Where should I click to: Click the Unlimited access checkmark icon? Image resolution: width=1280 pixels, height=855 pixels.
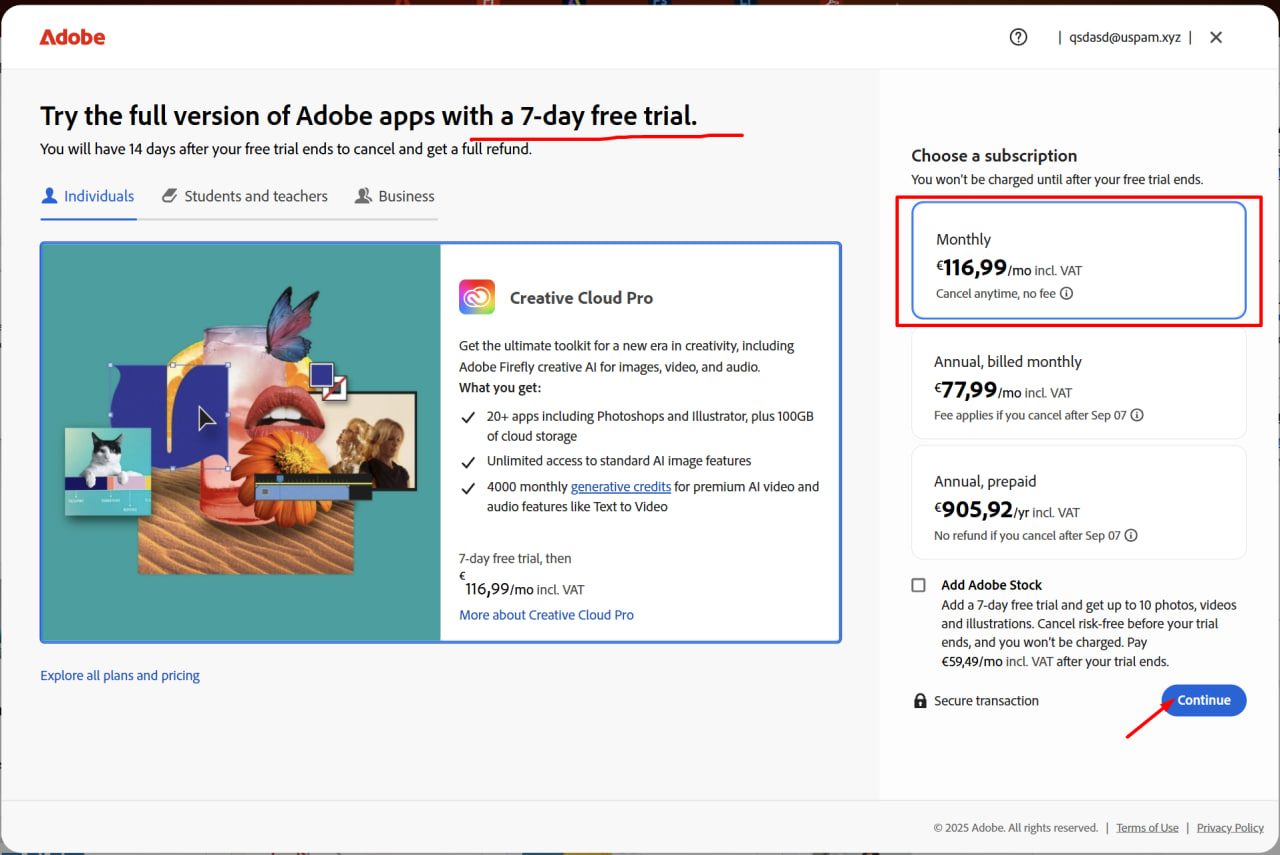(467, 462)
